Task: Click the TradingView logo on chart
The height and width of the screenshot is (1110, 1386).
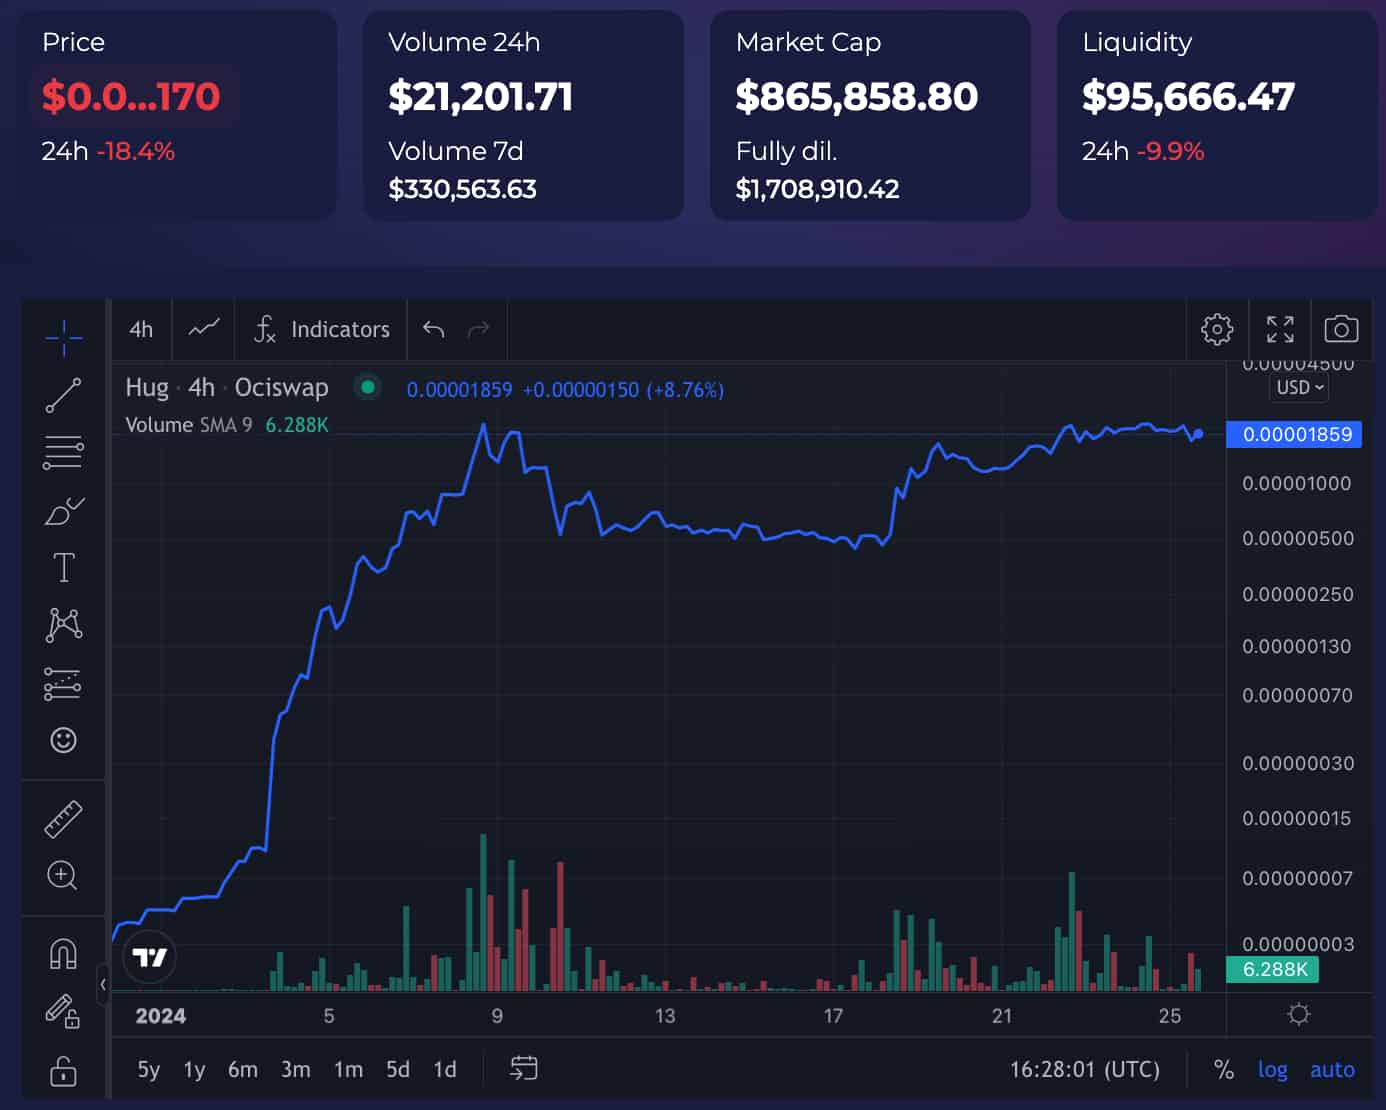Action: click(x=150, y=957)
